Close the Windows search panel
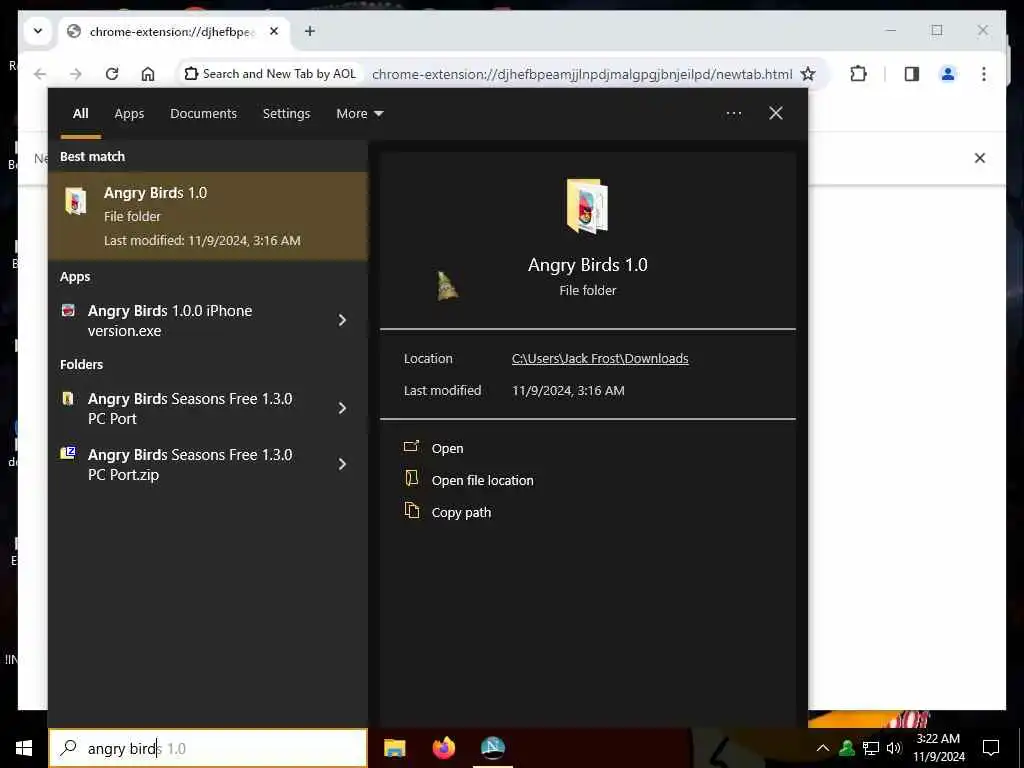The width and height of the screenshot is (1024, 768). click(x=776, y=113)
